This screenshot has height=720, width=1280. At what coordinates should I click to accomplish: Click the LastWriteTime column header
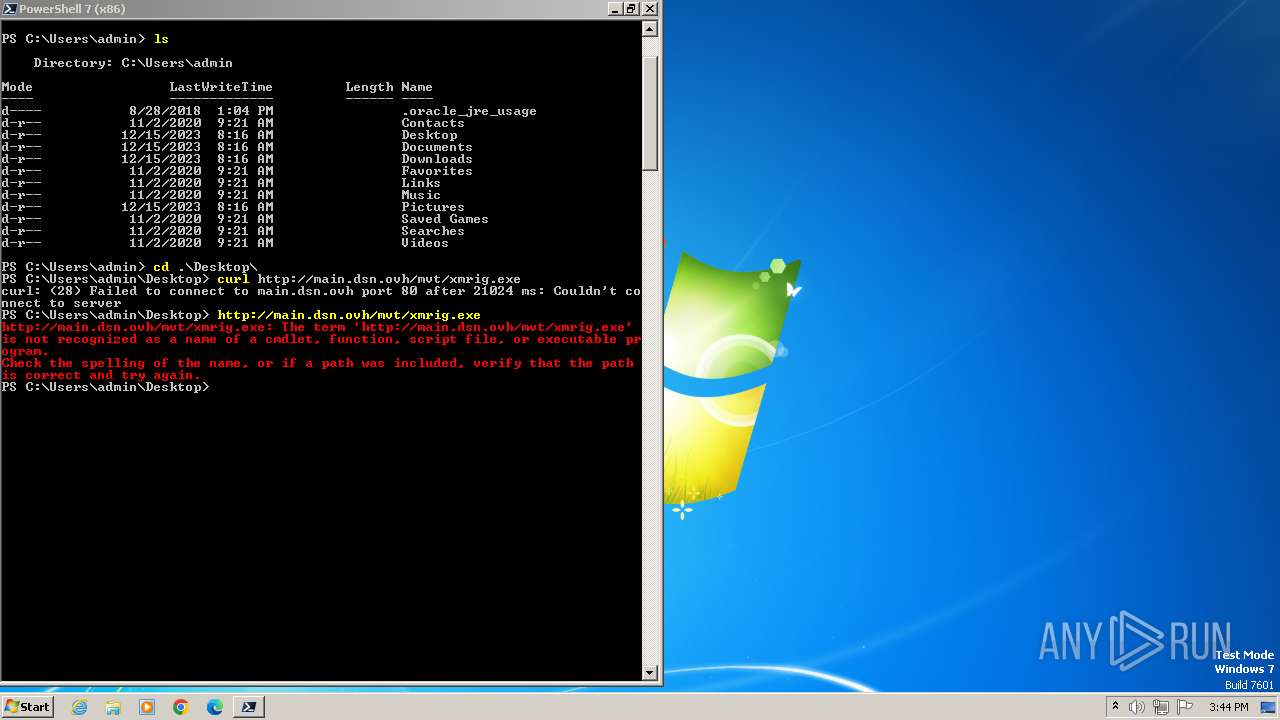pos(221,87)
